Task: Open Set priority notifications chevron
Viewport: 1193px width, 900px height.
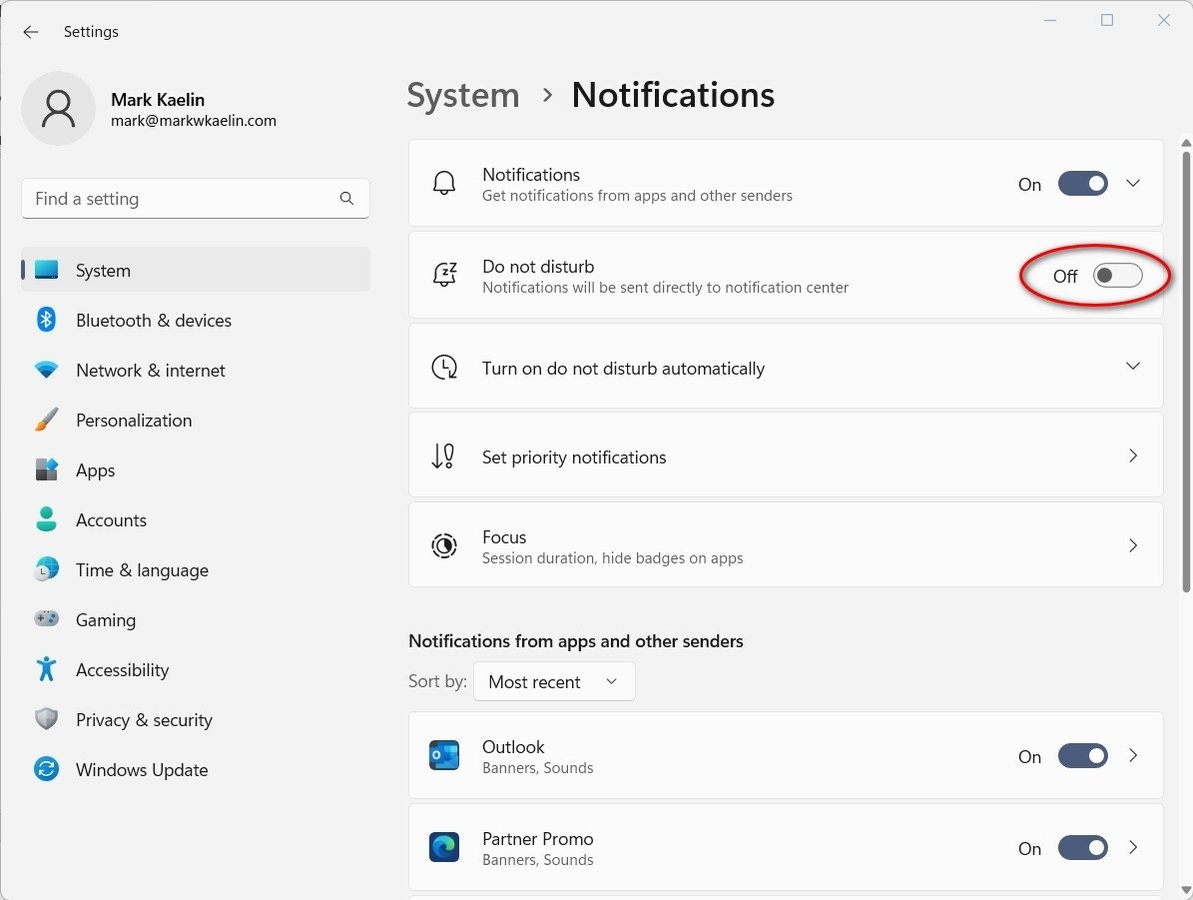Action: pos(1133,456)
